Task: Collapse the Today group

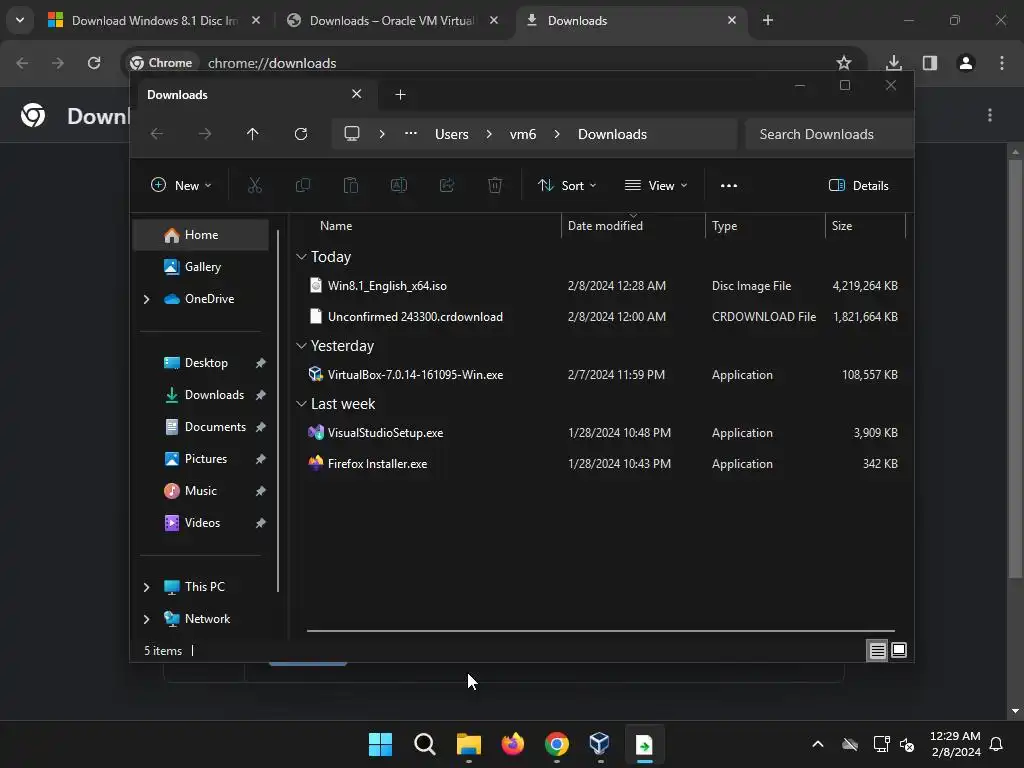Action: [301, 257]
